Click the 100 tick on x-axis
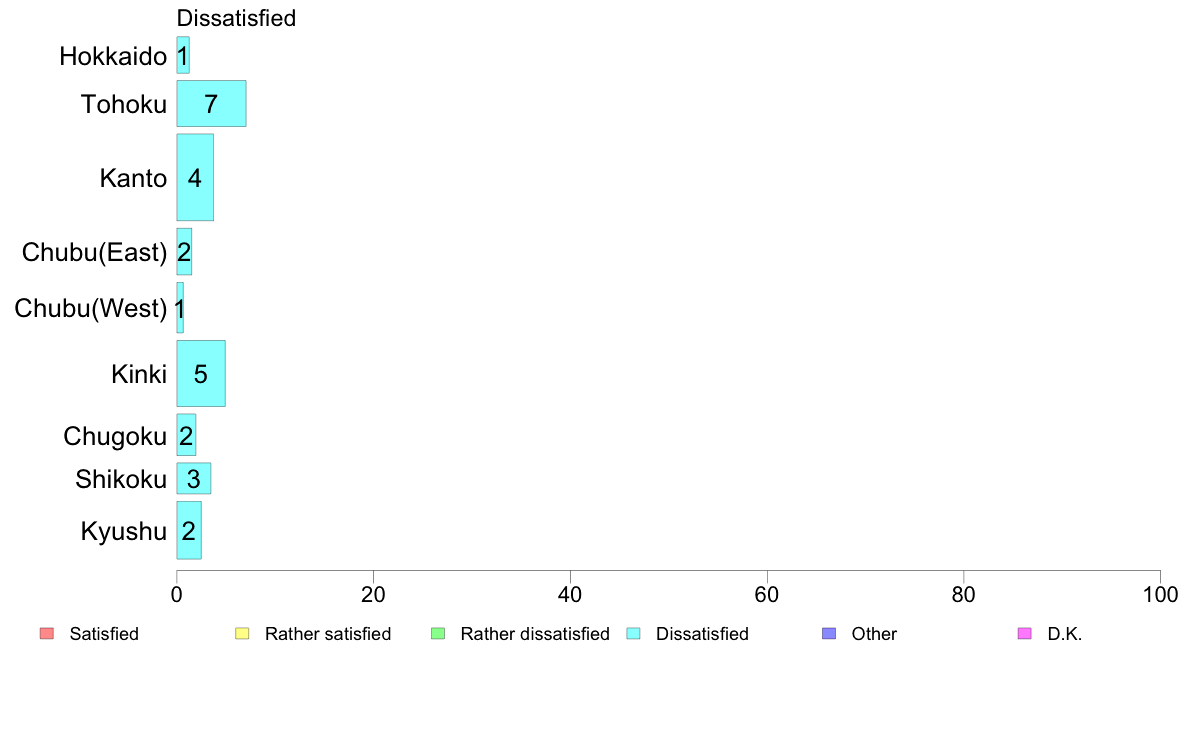 tap(1160, 595)
